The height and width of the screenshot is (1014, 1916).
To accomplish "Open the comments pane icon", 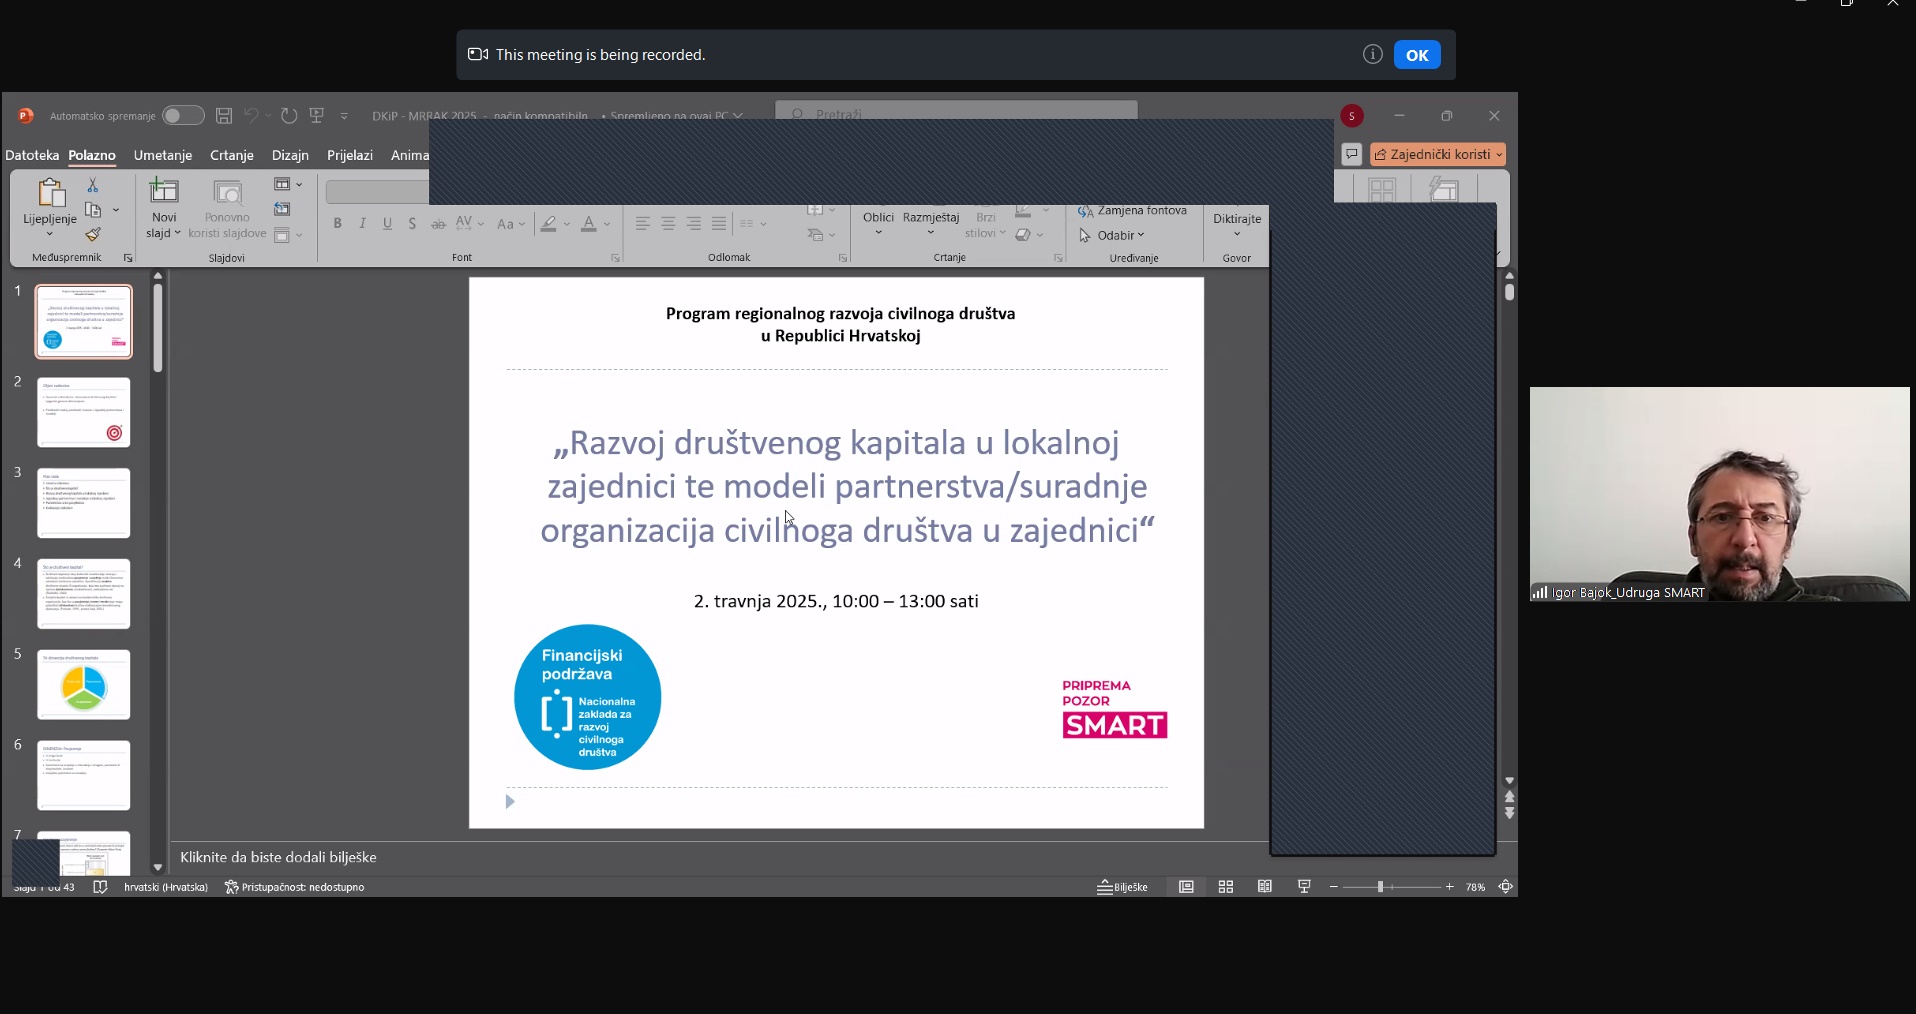I will click(x=1351, y=154).
